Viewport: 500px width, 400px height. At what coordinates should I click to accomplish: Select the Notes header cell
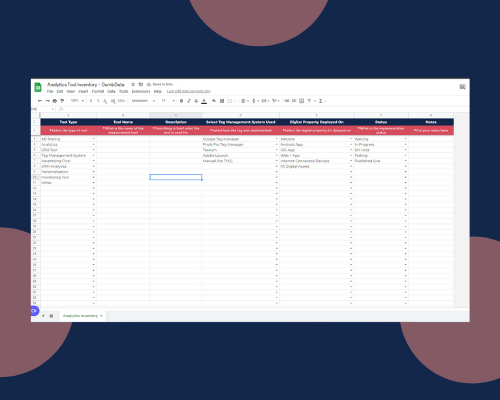(431, 122)
